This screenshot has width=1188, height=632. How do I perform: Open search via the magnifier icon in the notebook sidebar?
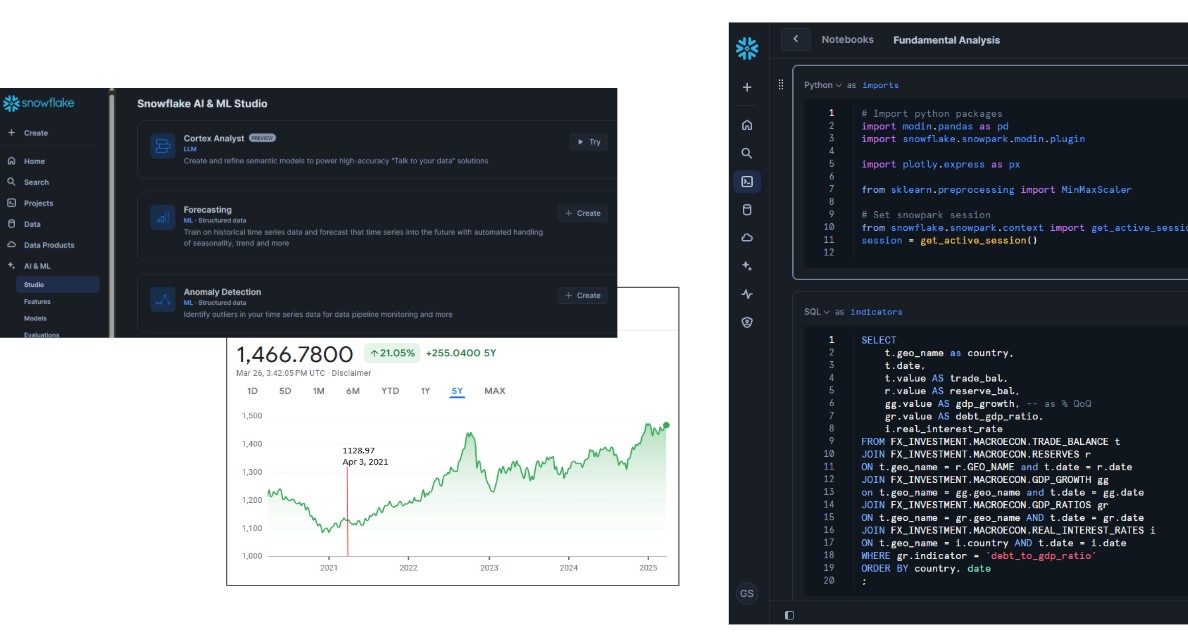pos(746,153)
